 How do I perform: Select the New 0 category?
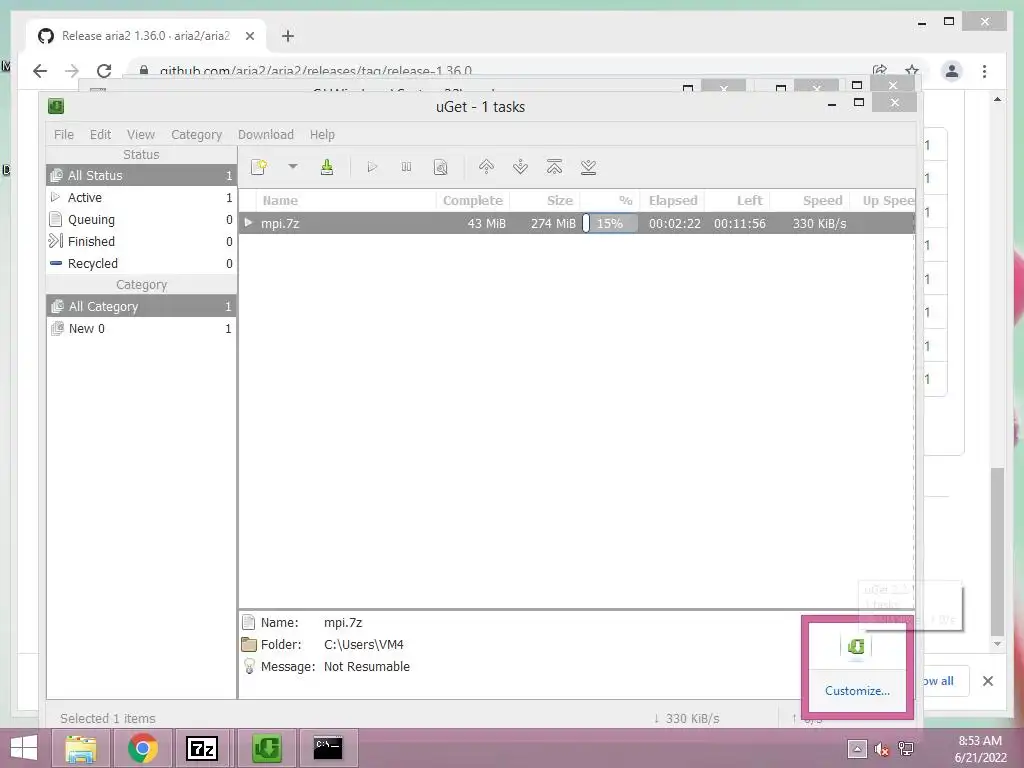point(142,328)
